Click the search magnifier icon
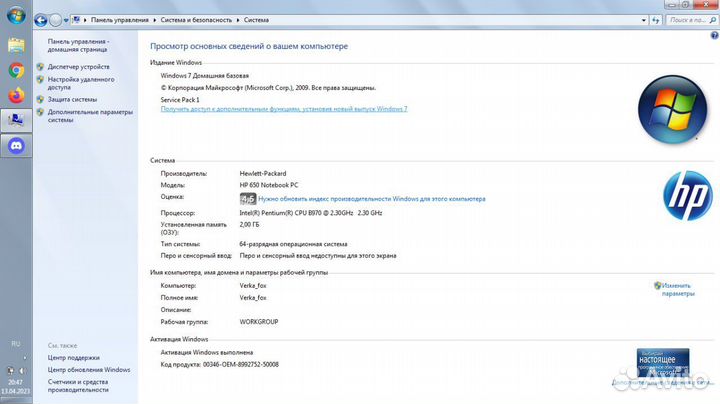 point(713,20)
